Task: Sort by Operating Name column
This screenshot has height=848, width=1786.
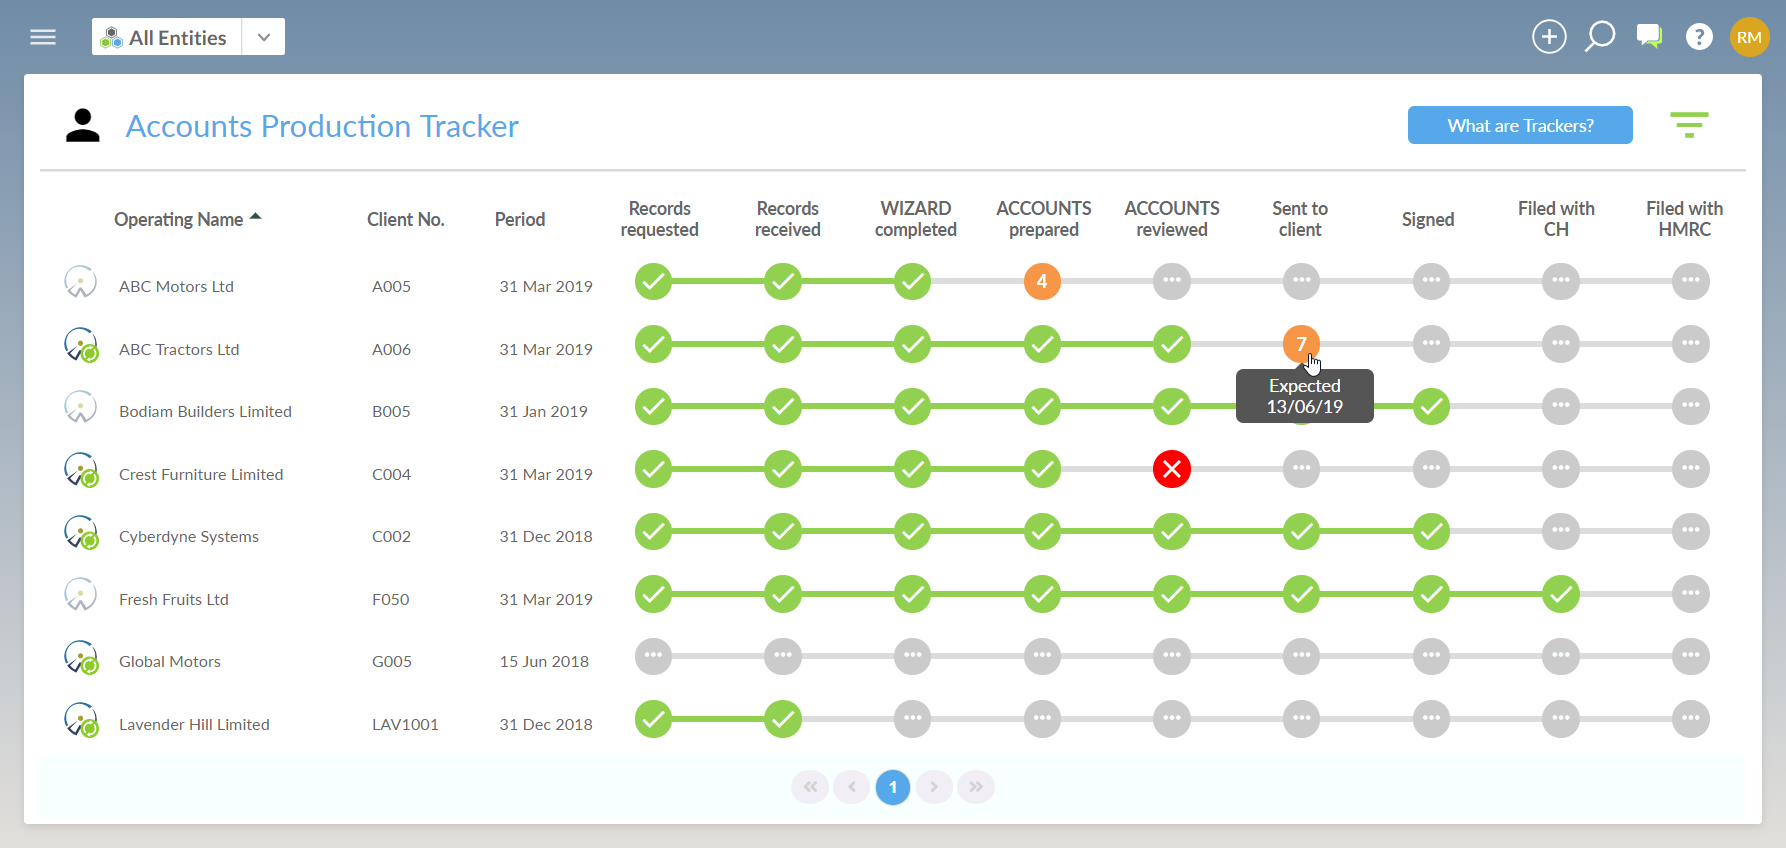Action: point(187,219)
